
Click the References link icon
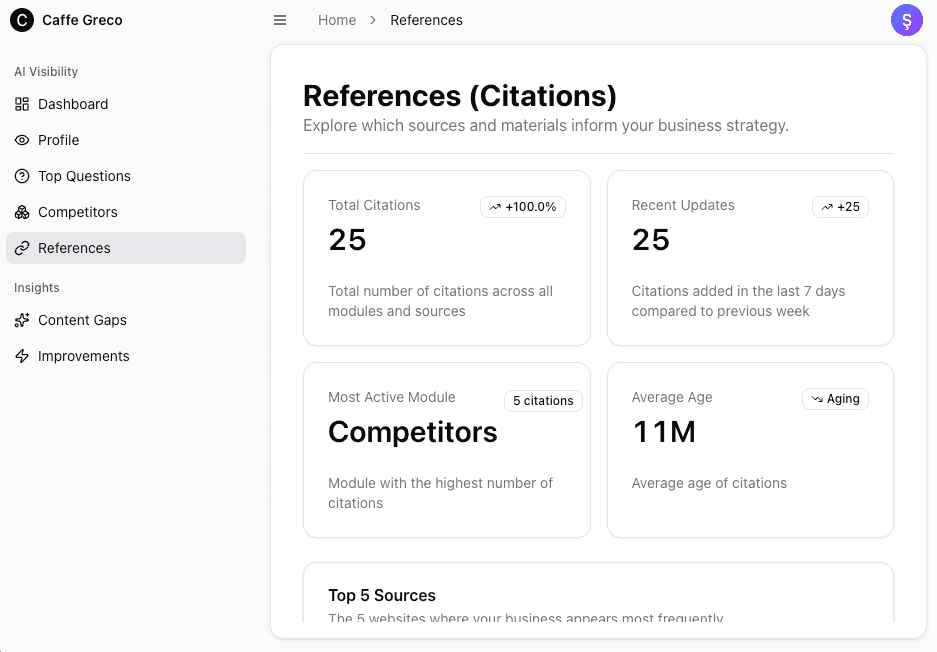point(22,248)
